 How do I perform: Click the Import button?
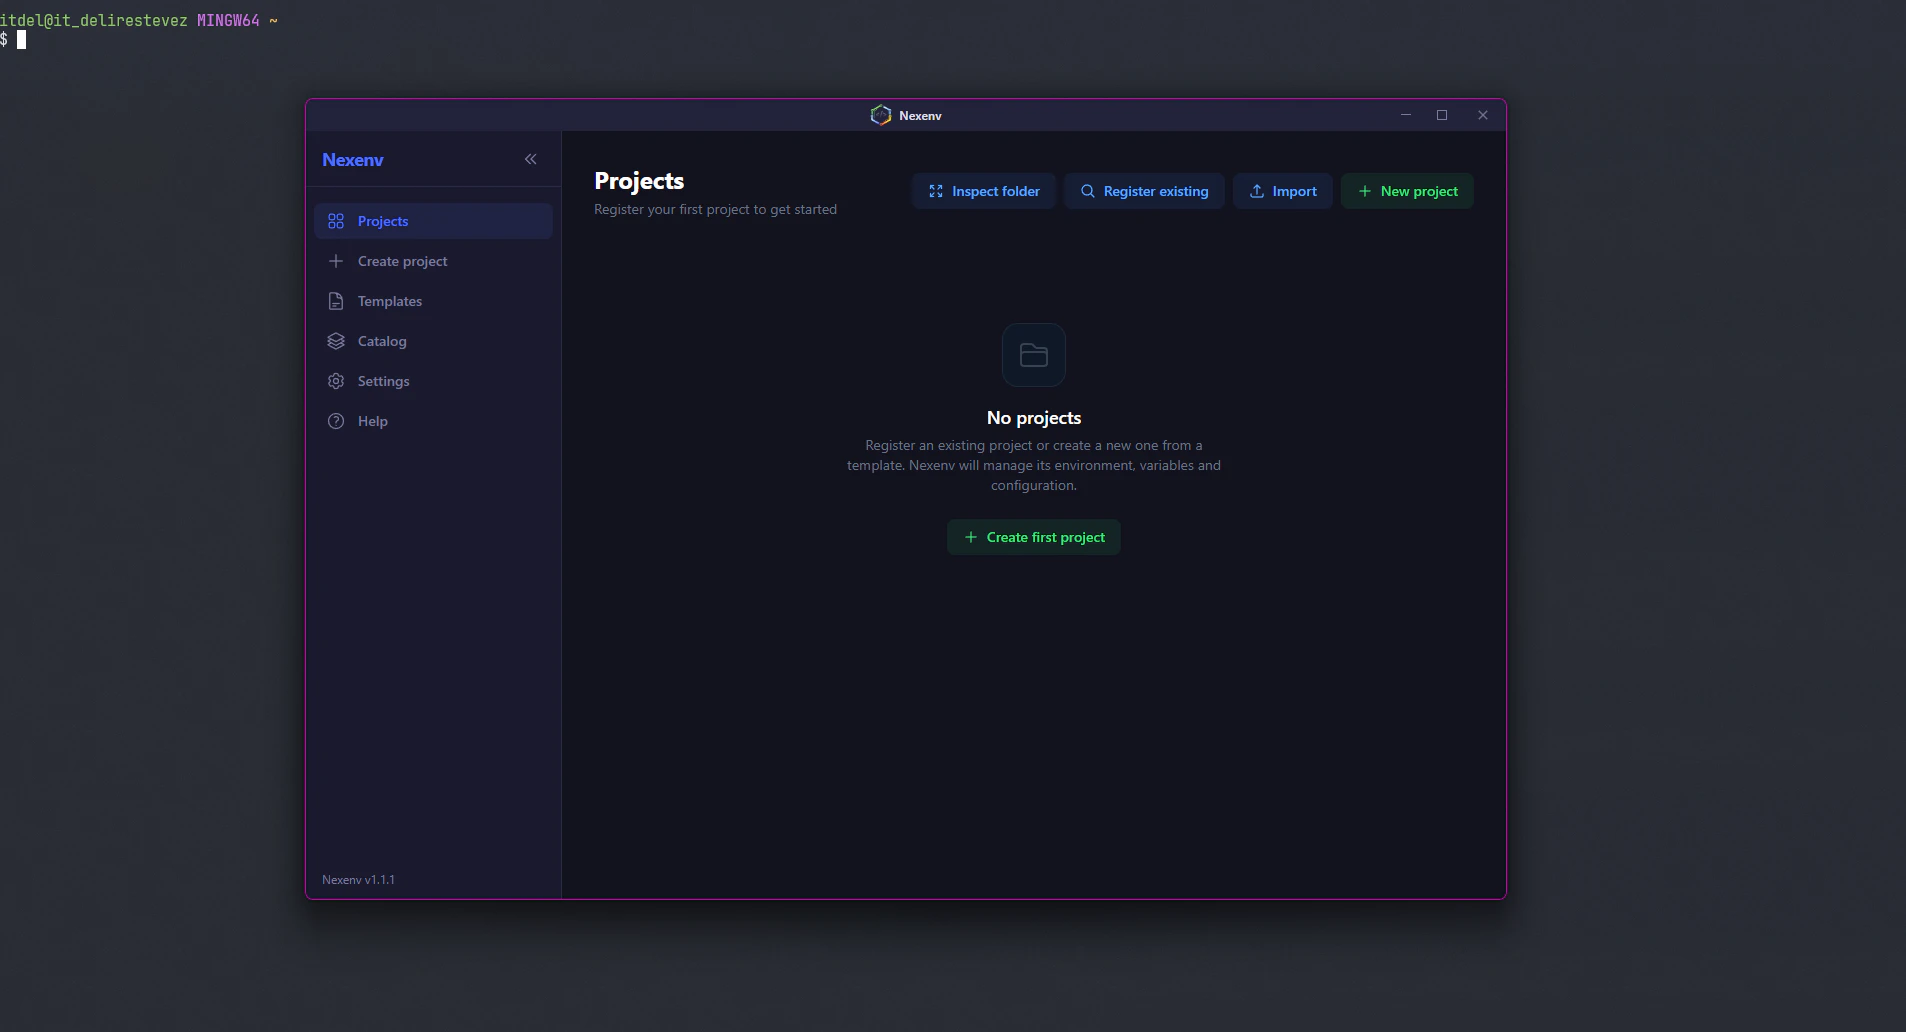click(x=1283, y=191)
